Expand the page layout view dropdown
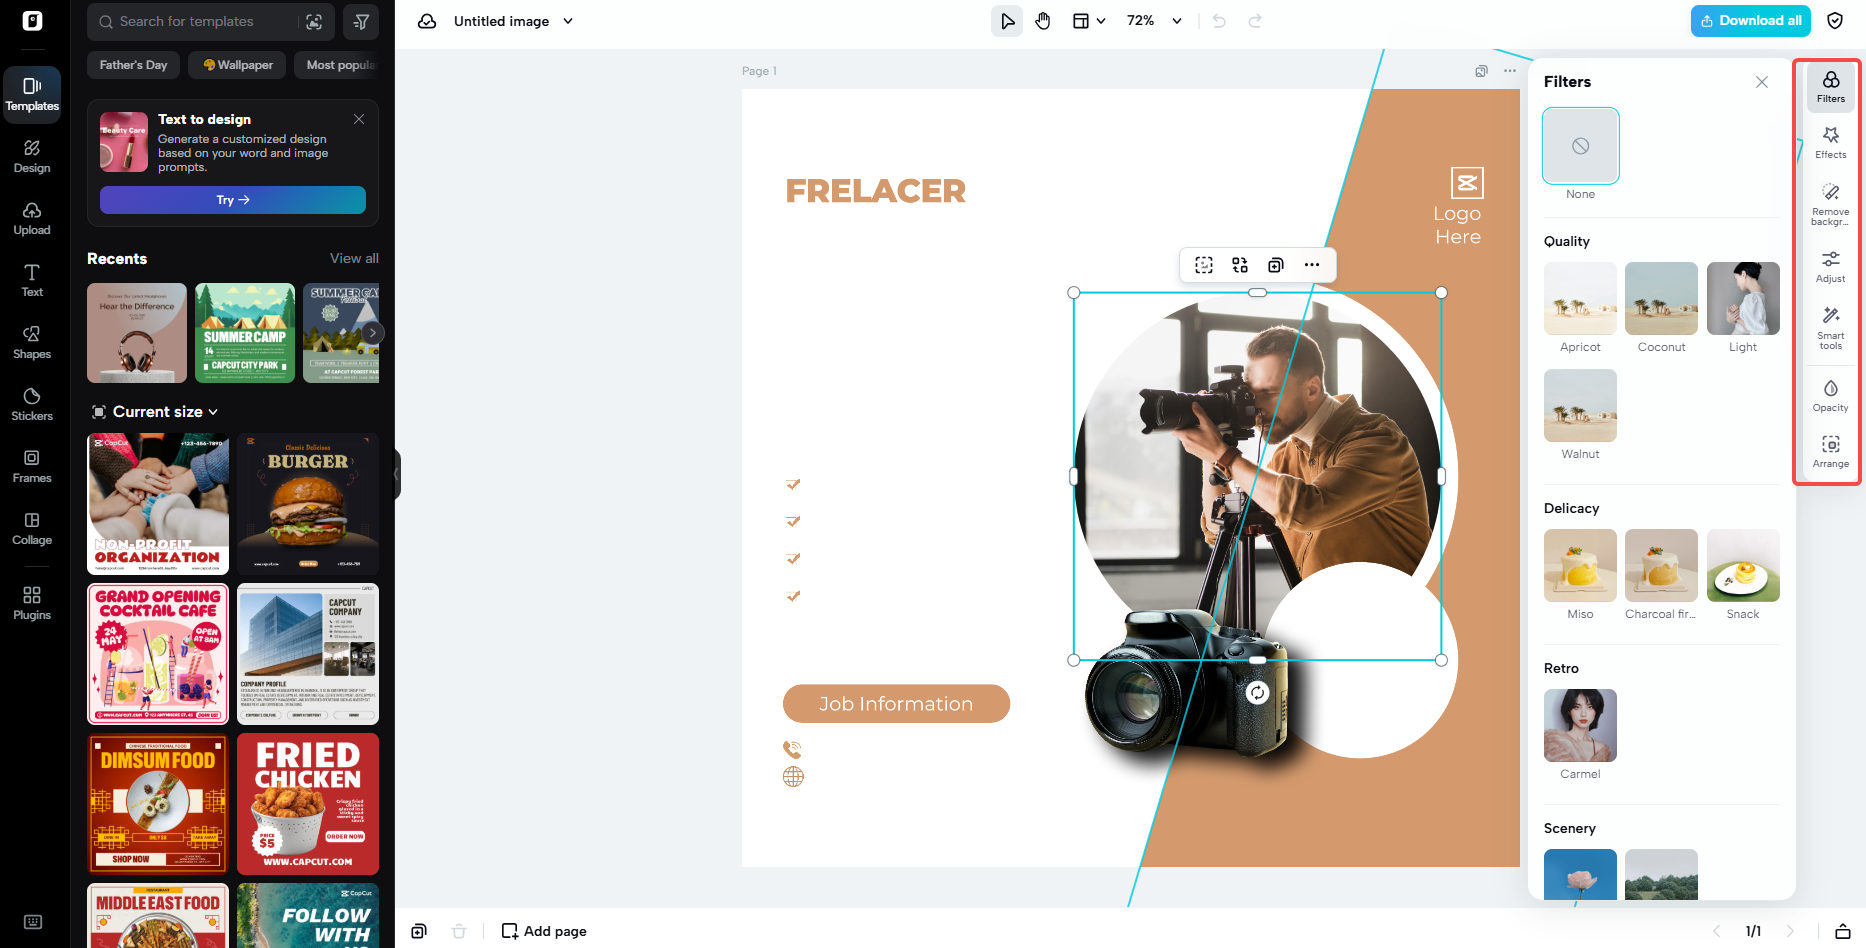Viewport: 1866px width, 948px height. click(1089, 20)
